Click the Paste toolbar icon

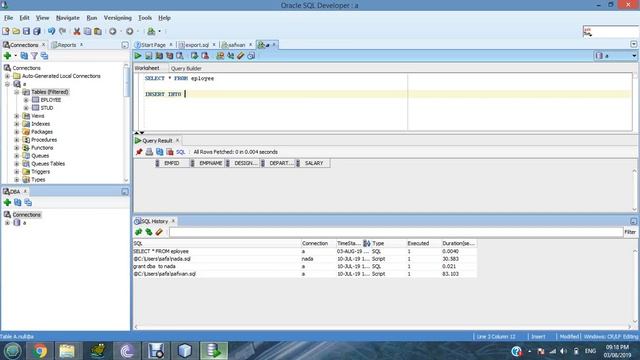98,31
